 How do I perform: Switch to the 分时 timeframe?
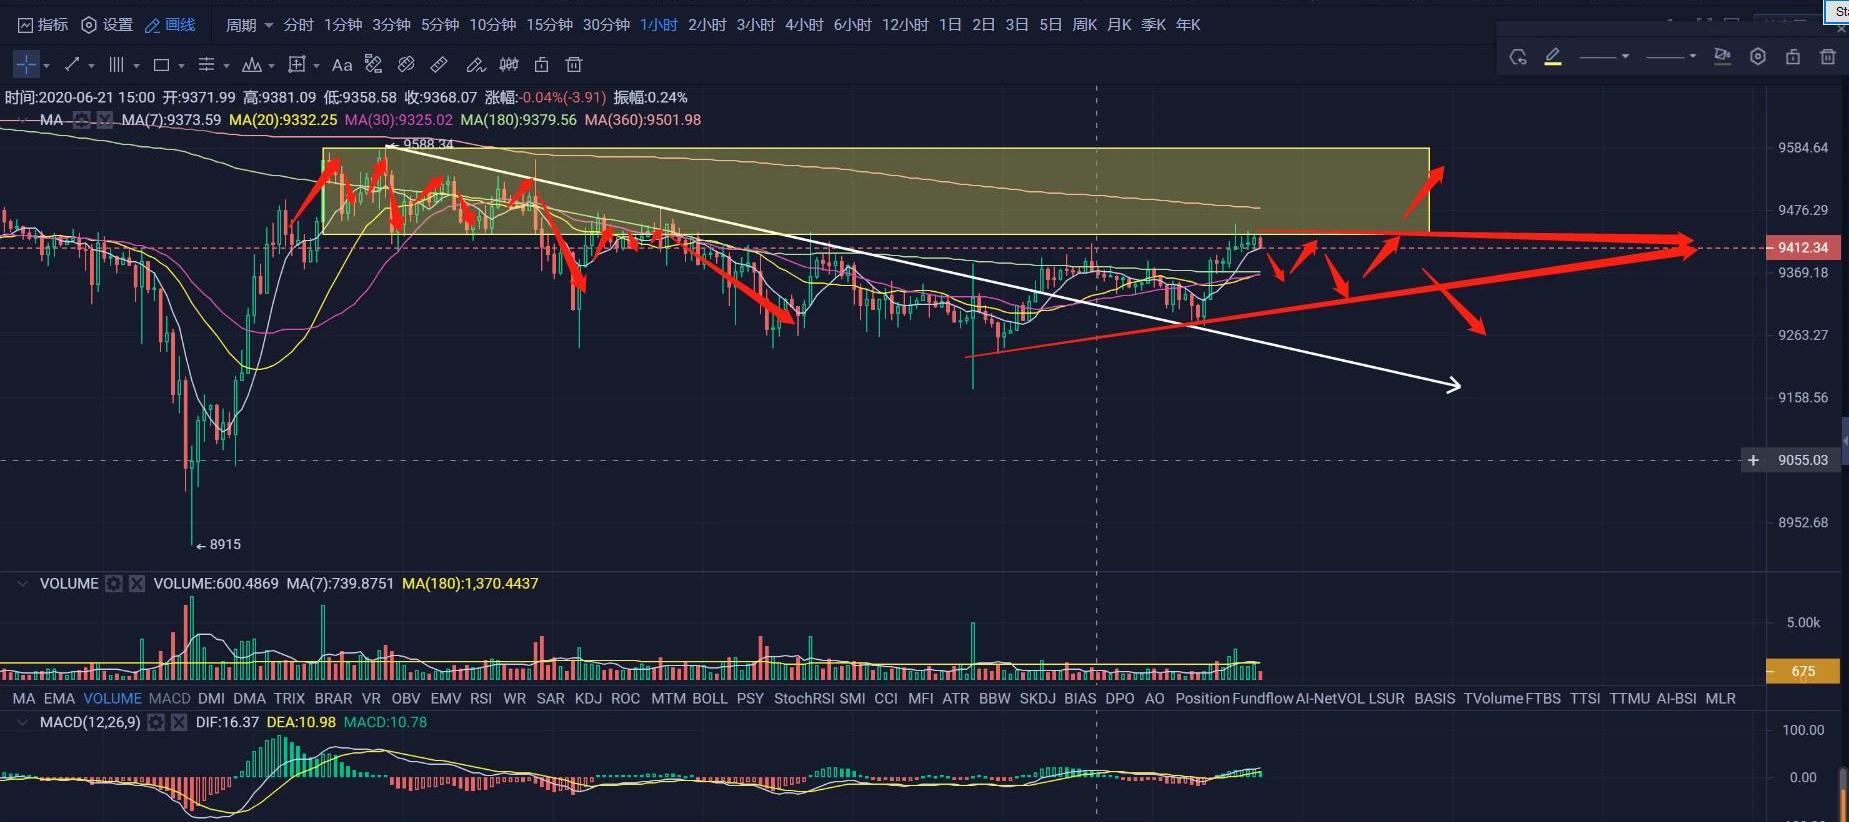pos(298,25)
